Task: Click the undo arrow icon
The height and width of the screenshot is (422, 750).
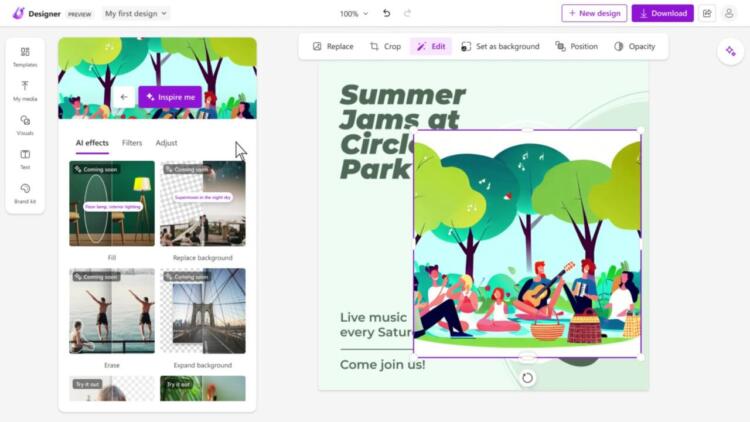Action: (x=386, y=14)
